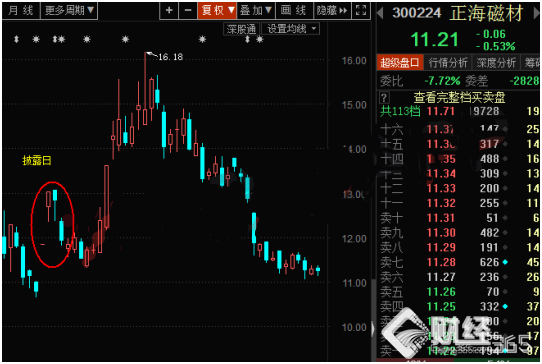
Task: Open the 复权 dropdown
Action: (217, 10)
